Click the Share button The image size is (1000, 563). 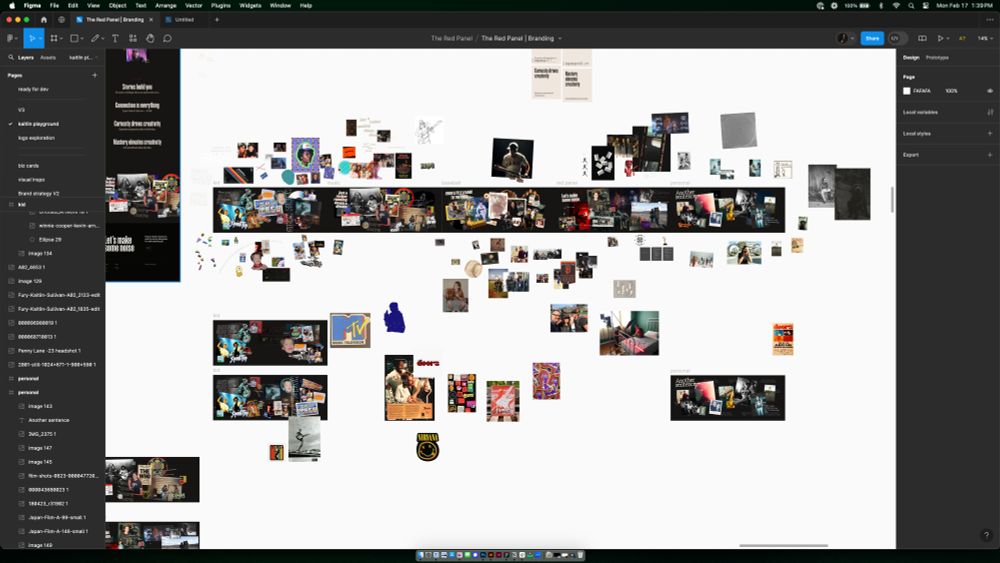click(872, 38)
